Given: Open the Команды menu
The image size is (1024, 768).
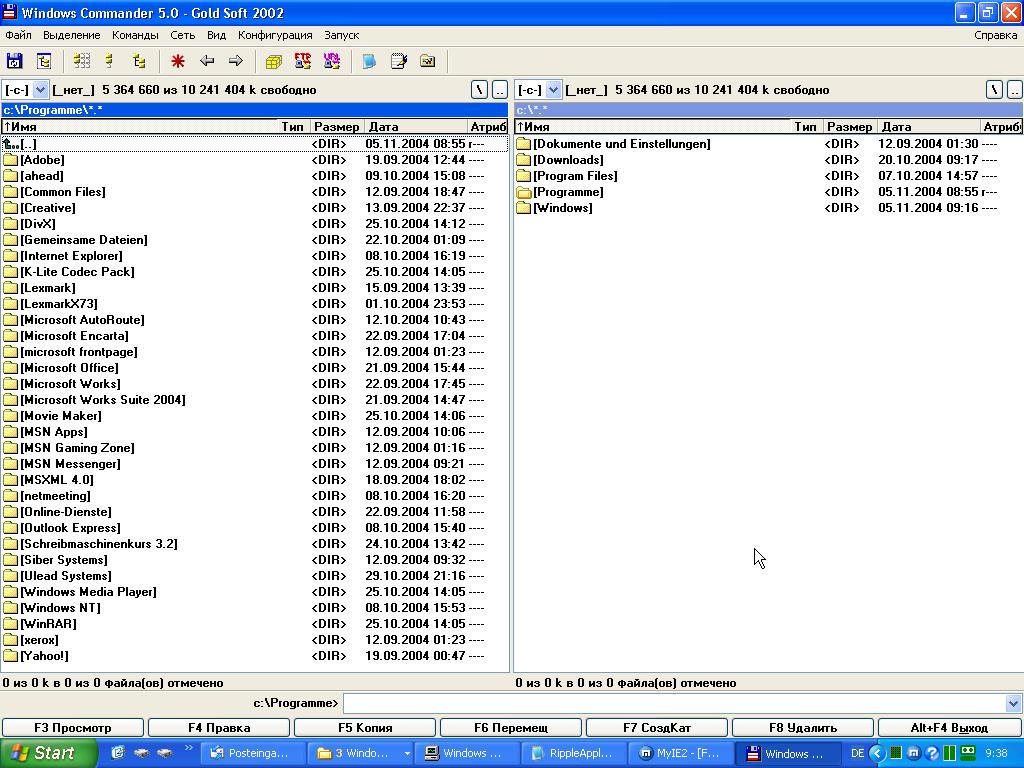Looking at the screenshot, I should pos(135,35).
